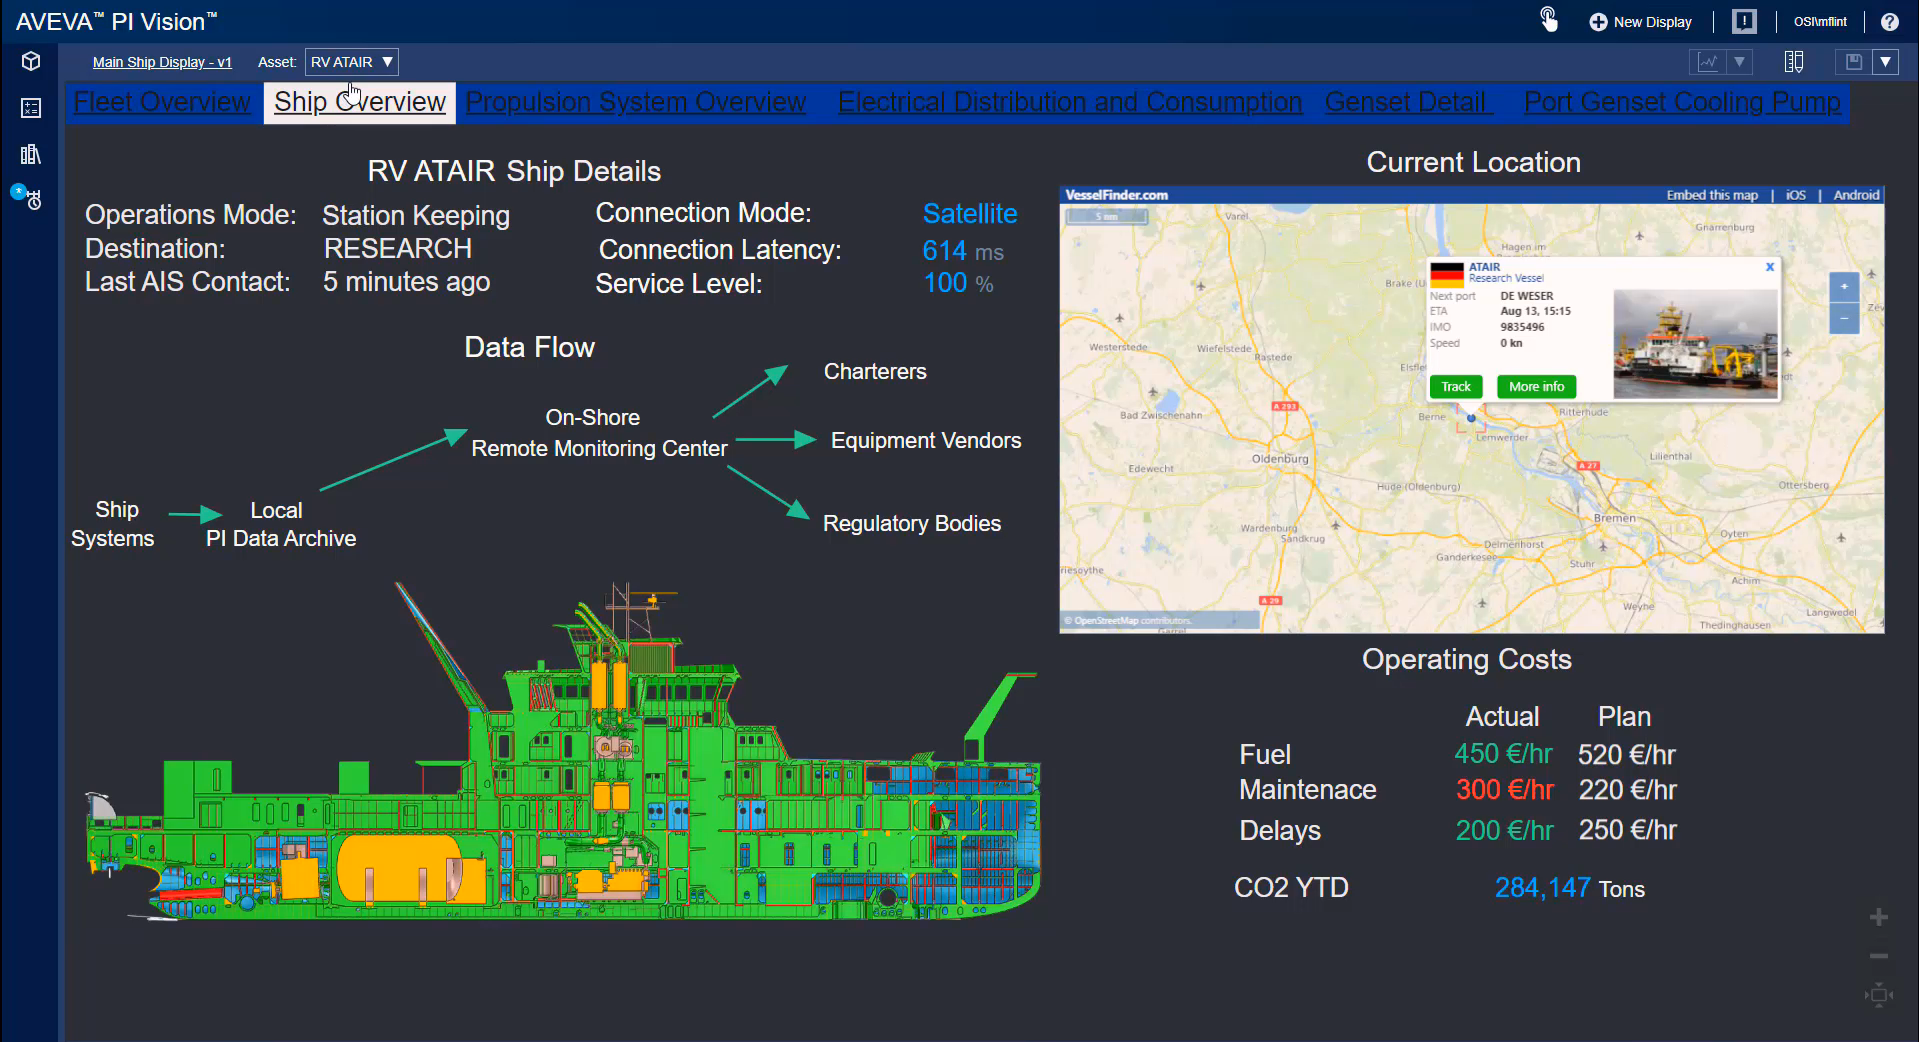Open the feedback exclamation icon

1744,21
